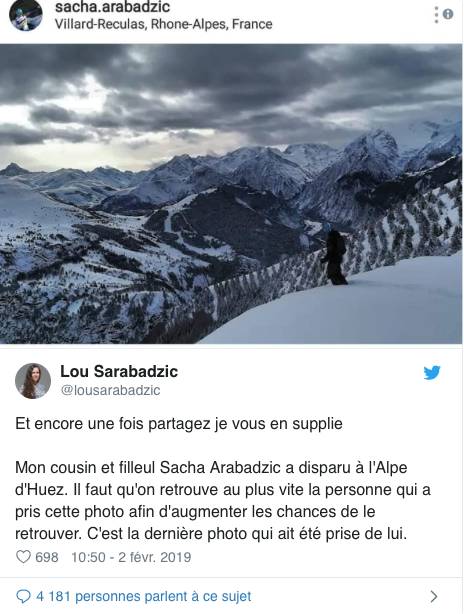The height and width of the screenshot is (614, 464).
Task: Open the three-dots options menu
Action: coord(436,15)
